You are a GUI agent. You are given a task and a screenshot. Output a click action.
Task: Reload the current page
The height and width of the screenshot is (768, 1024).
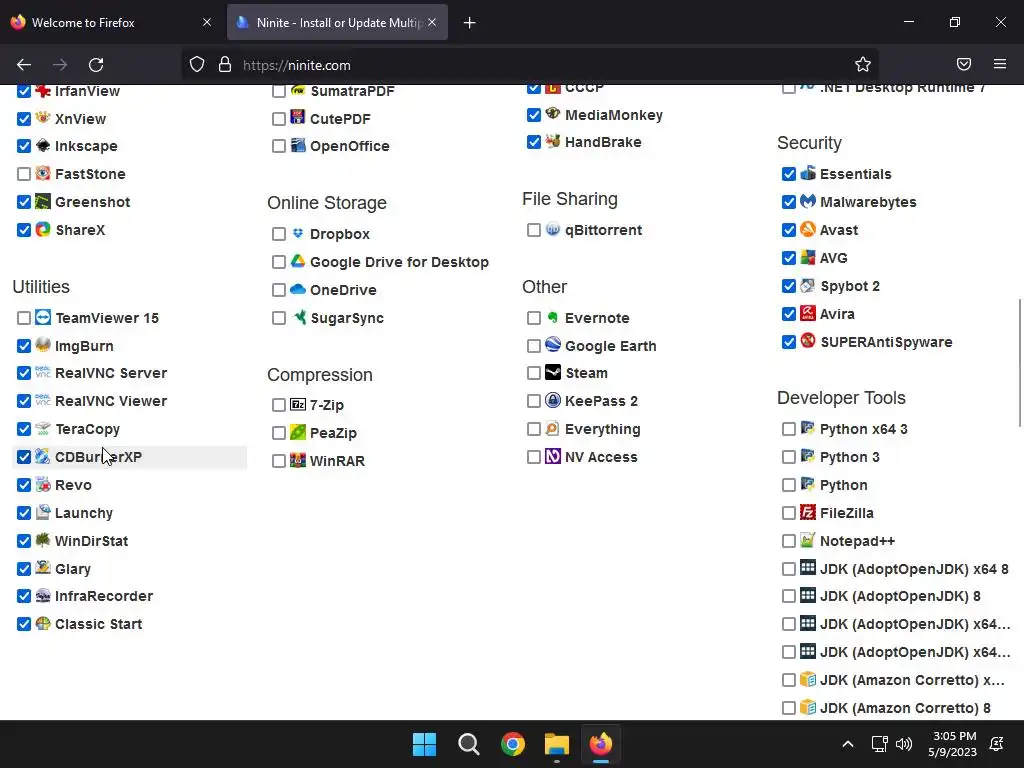(96, 65)
